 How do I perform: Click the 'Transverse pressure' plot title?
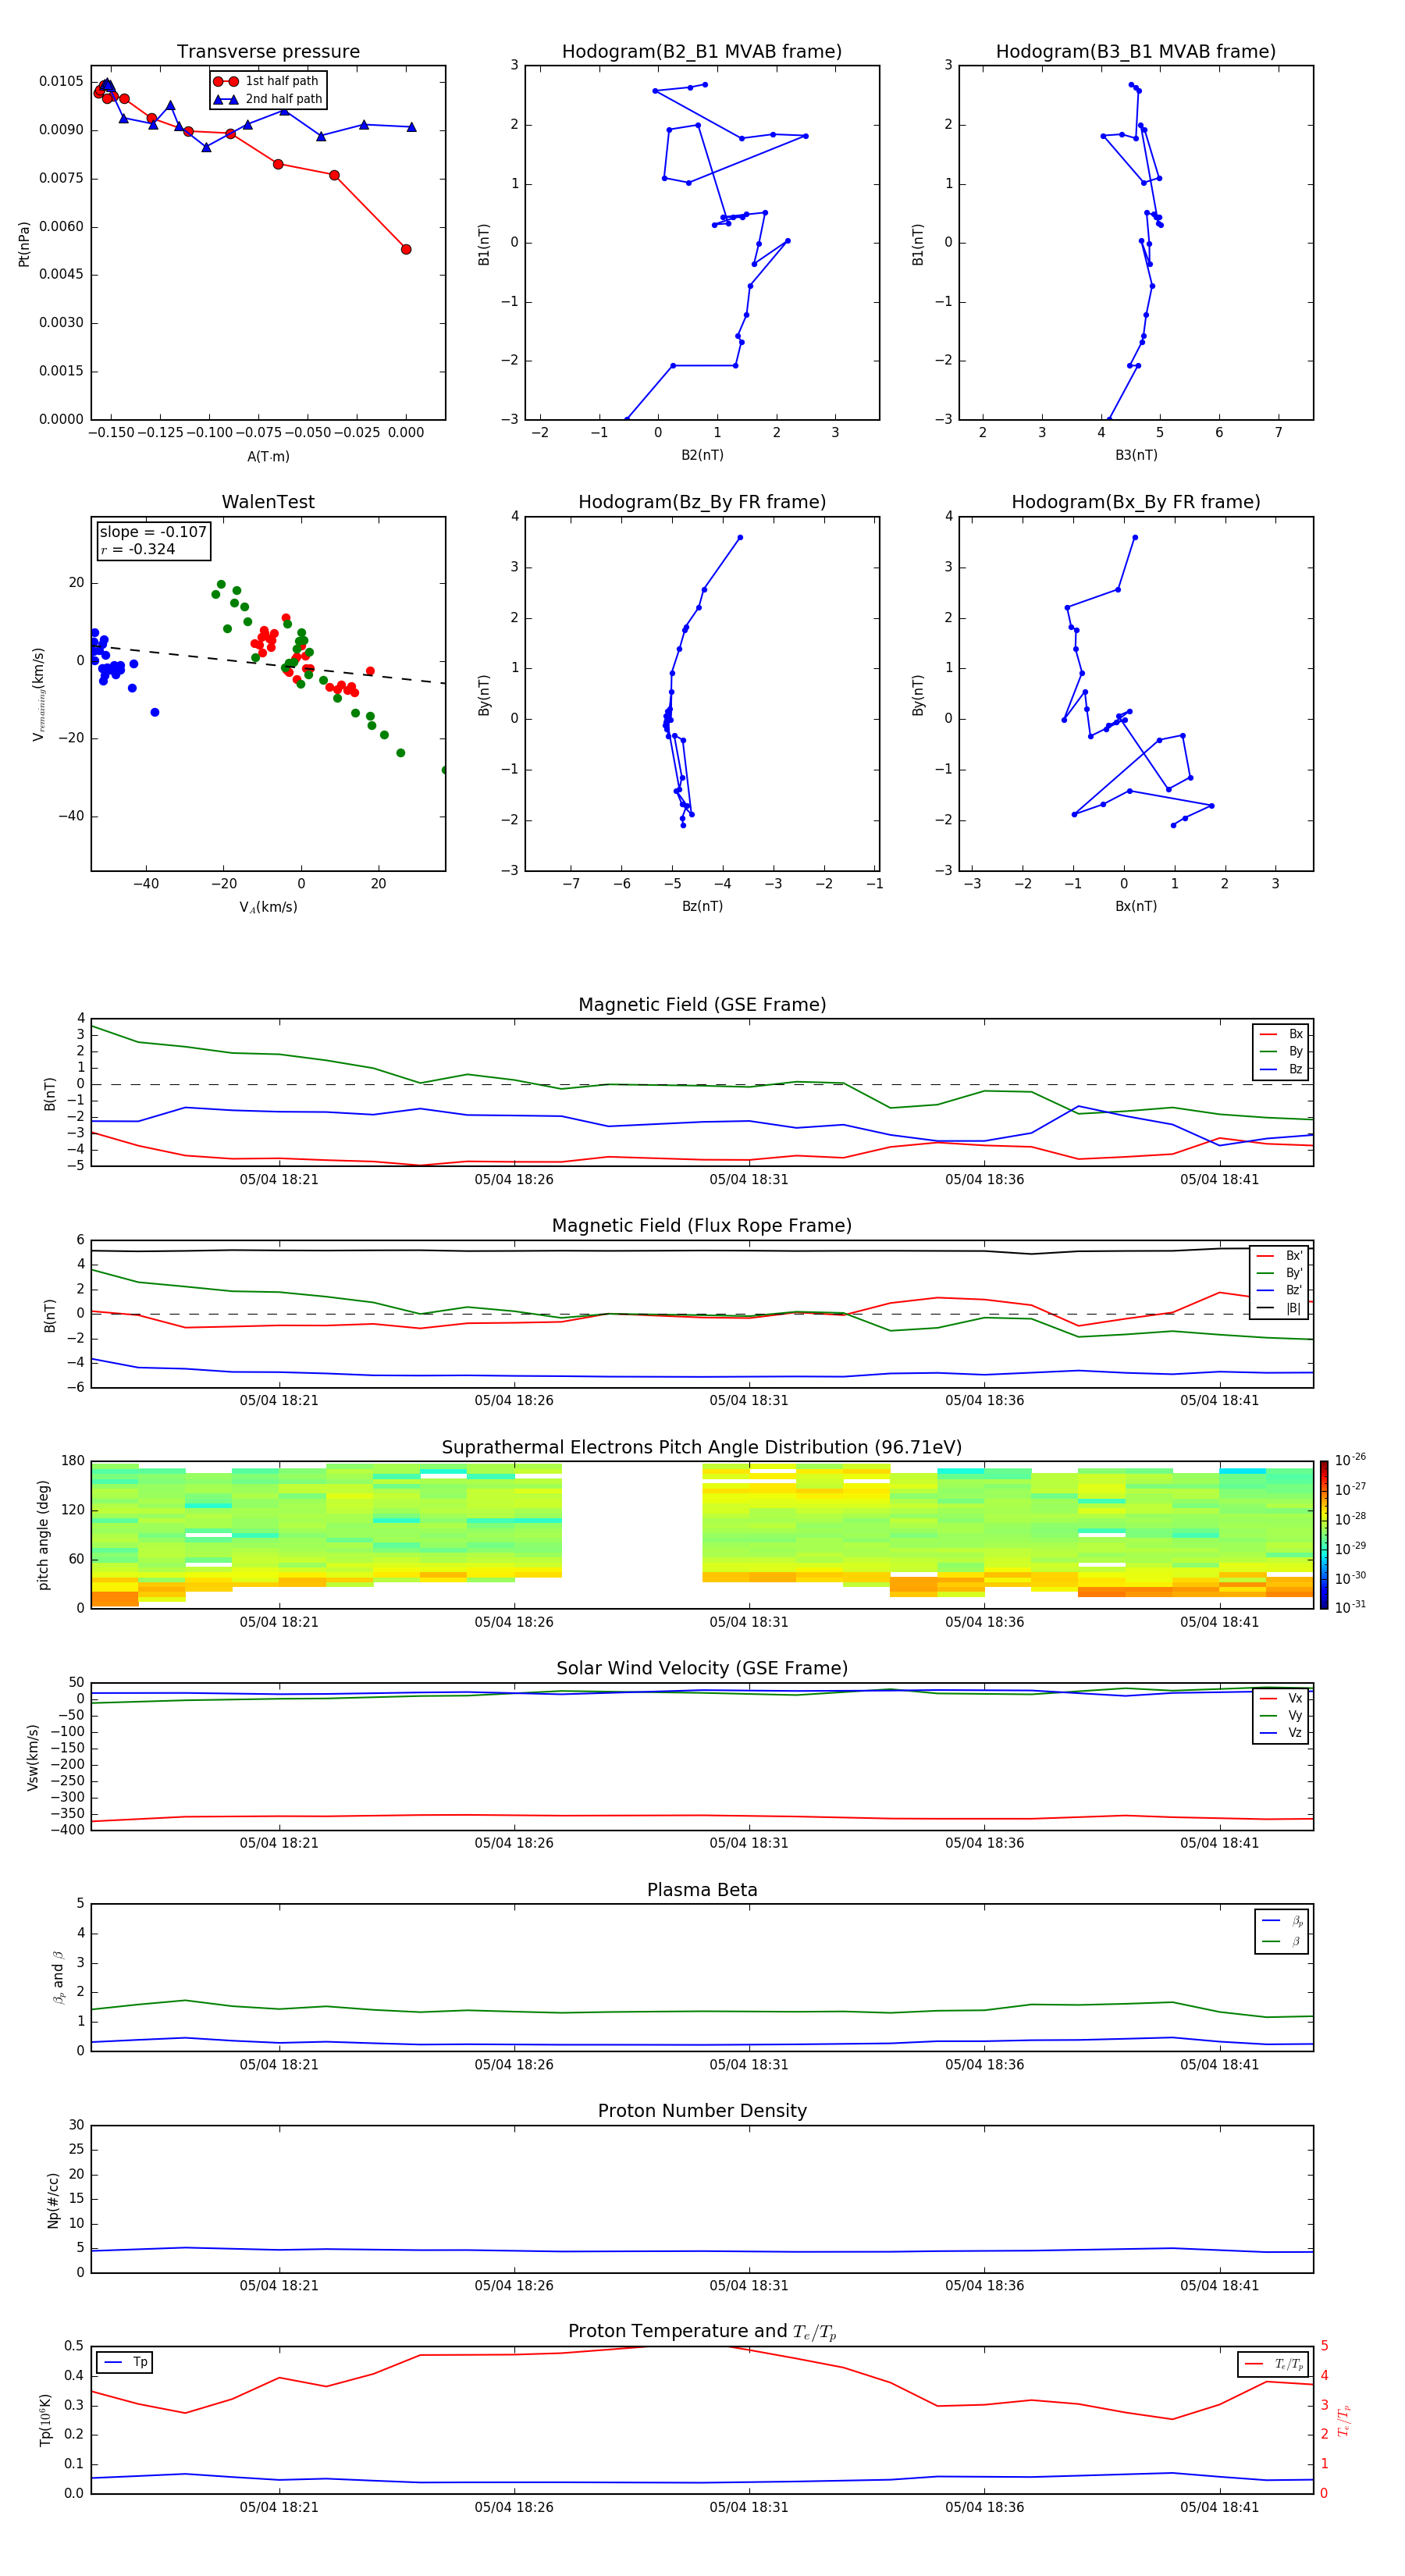click(268, 52)
